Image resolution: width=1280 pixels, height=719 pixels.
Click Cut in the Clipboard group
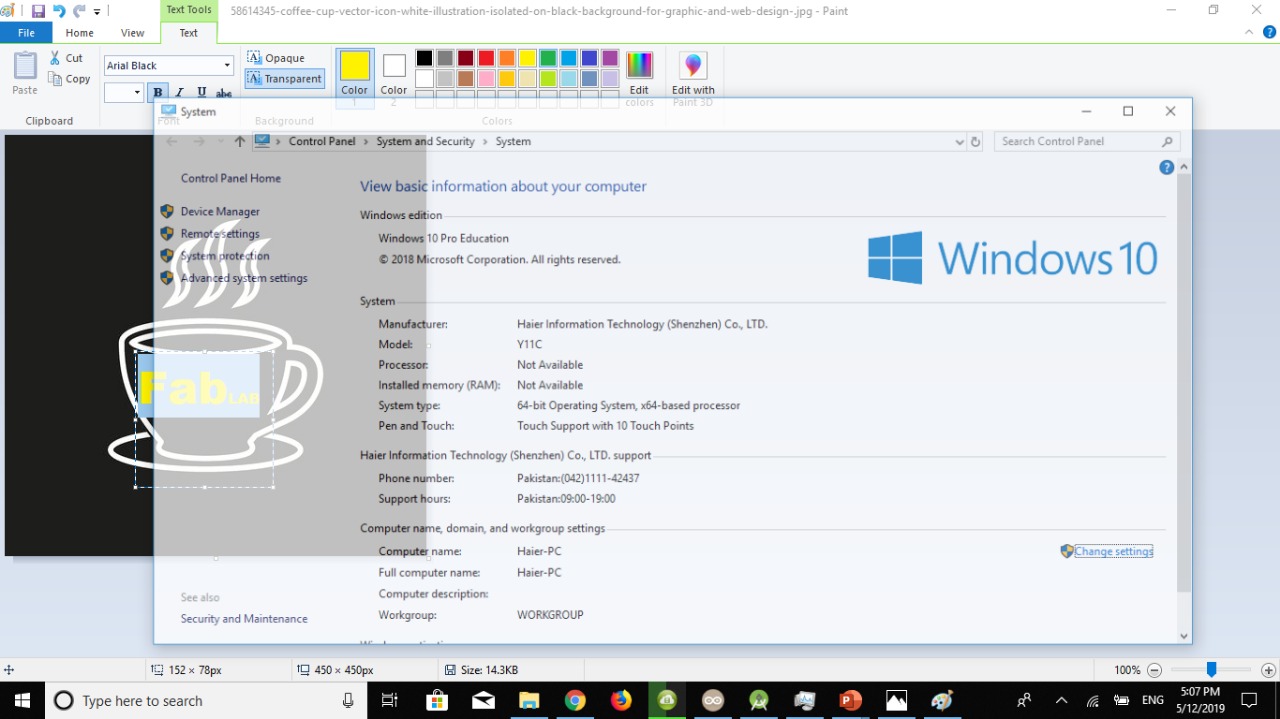pos(67,58)
